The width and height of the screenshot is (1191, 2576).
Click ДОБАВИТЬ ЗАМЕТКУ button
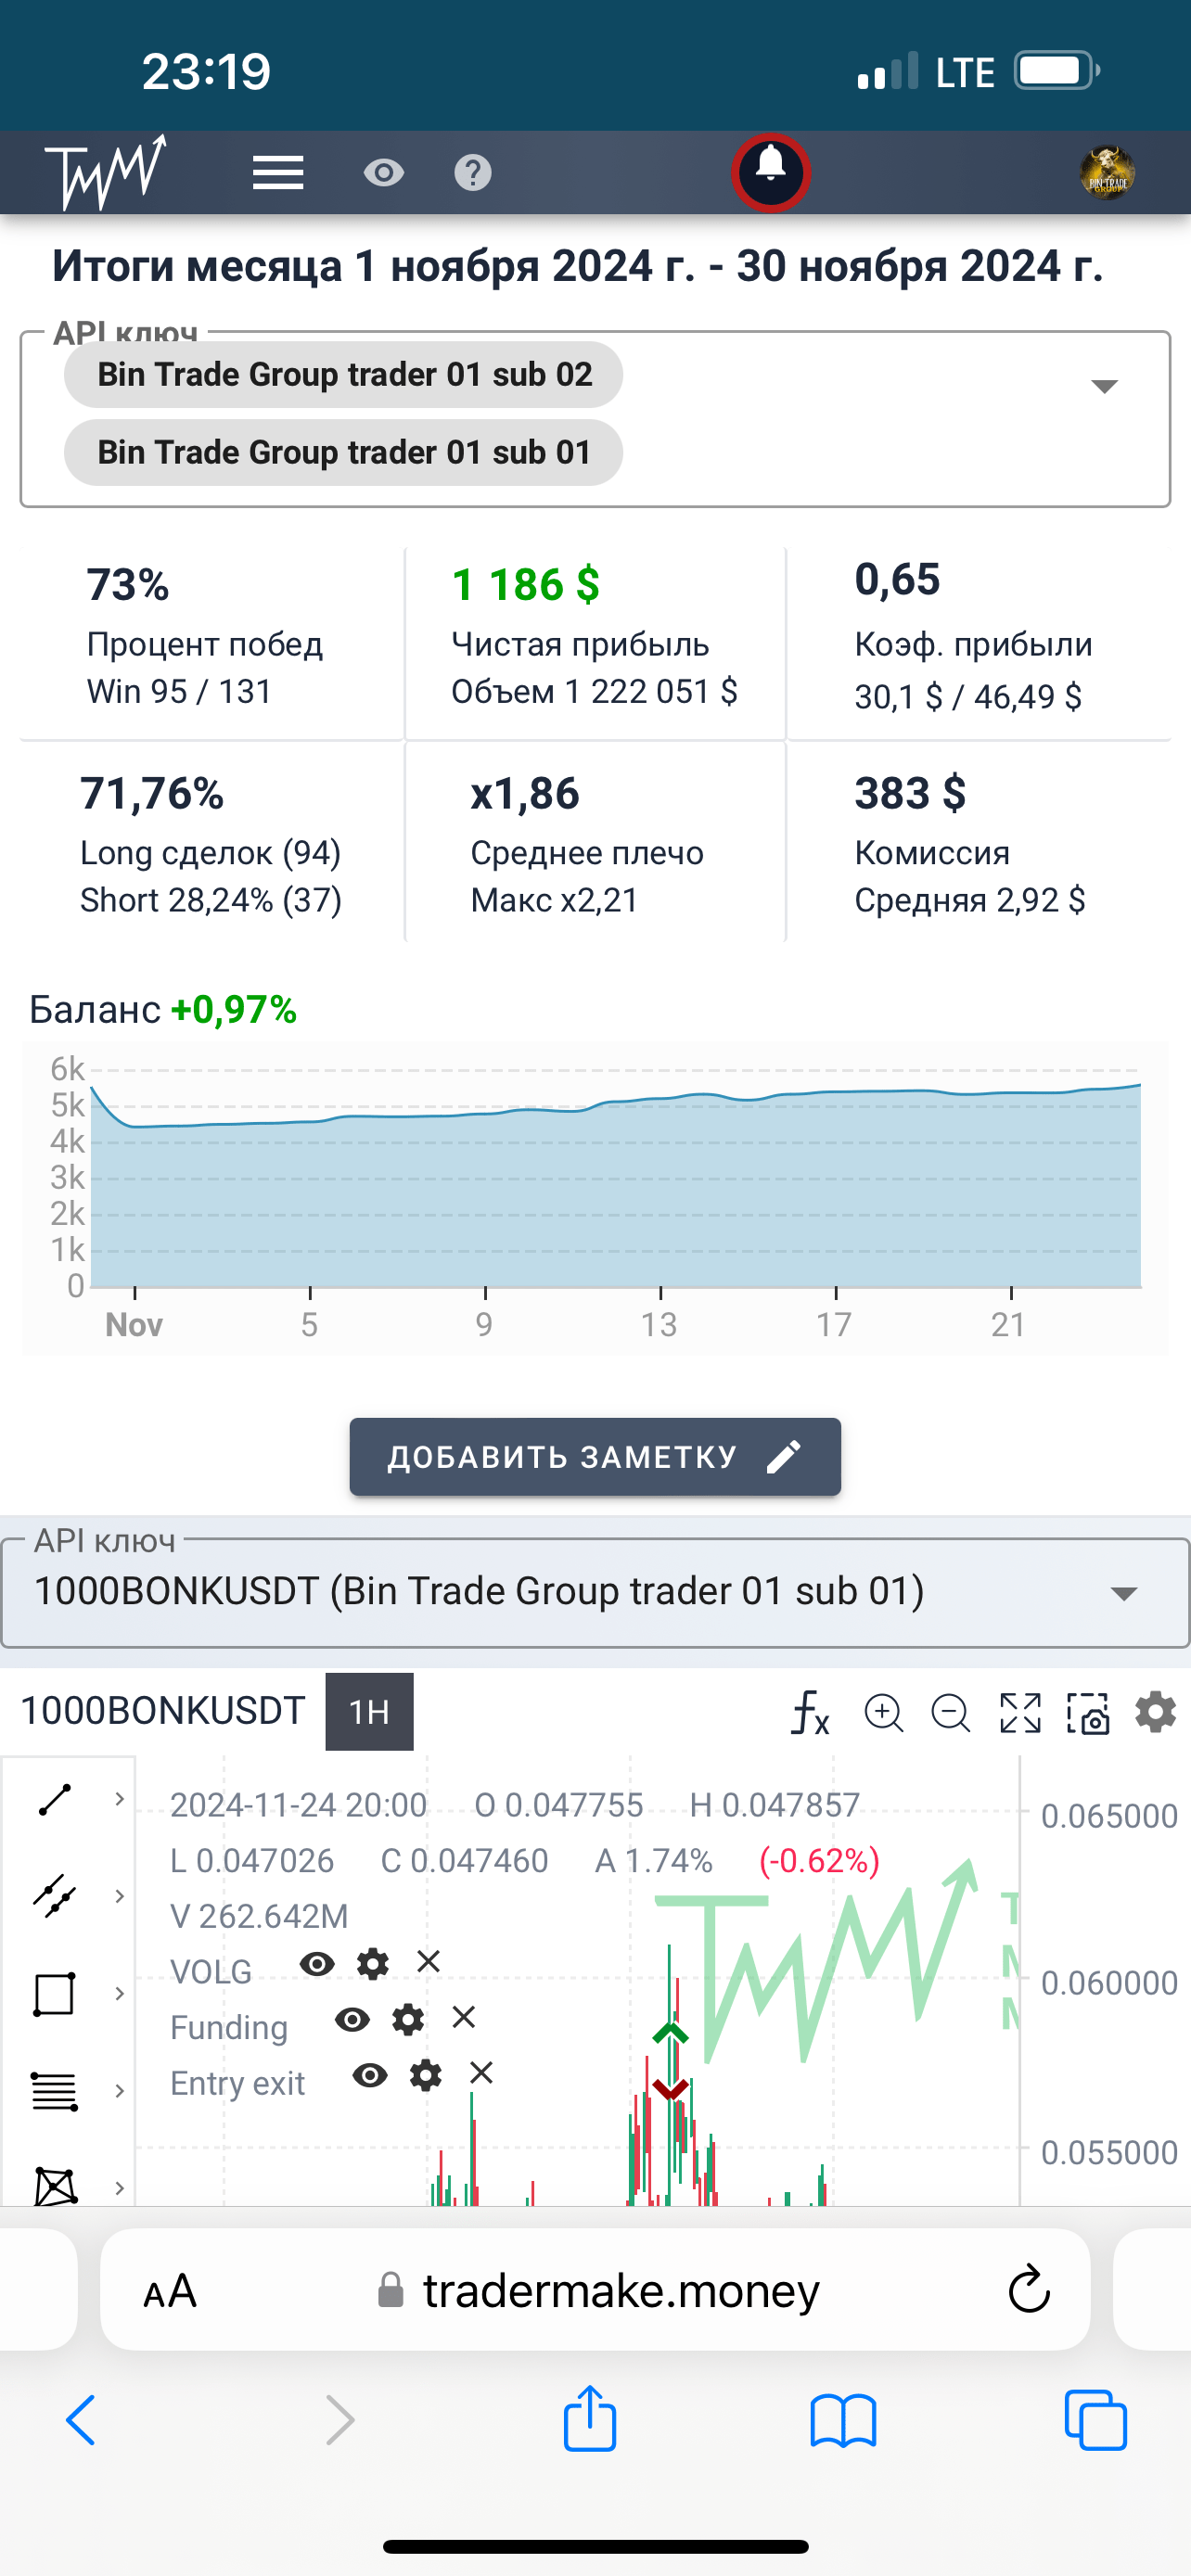click(x=595, y=1456)
